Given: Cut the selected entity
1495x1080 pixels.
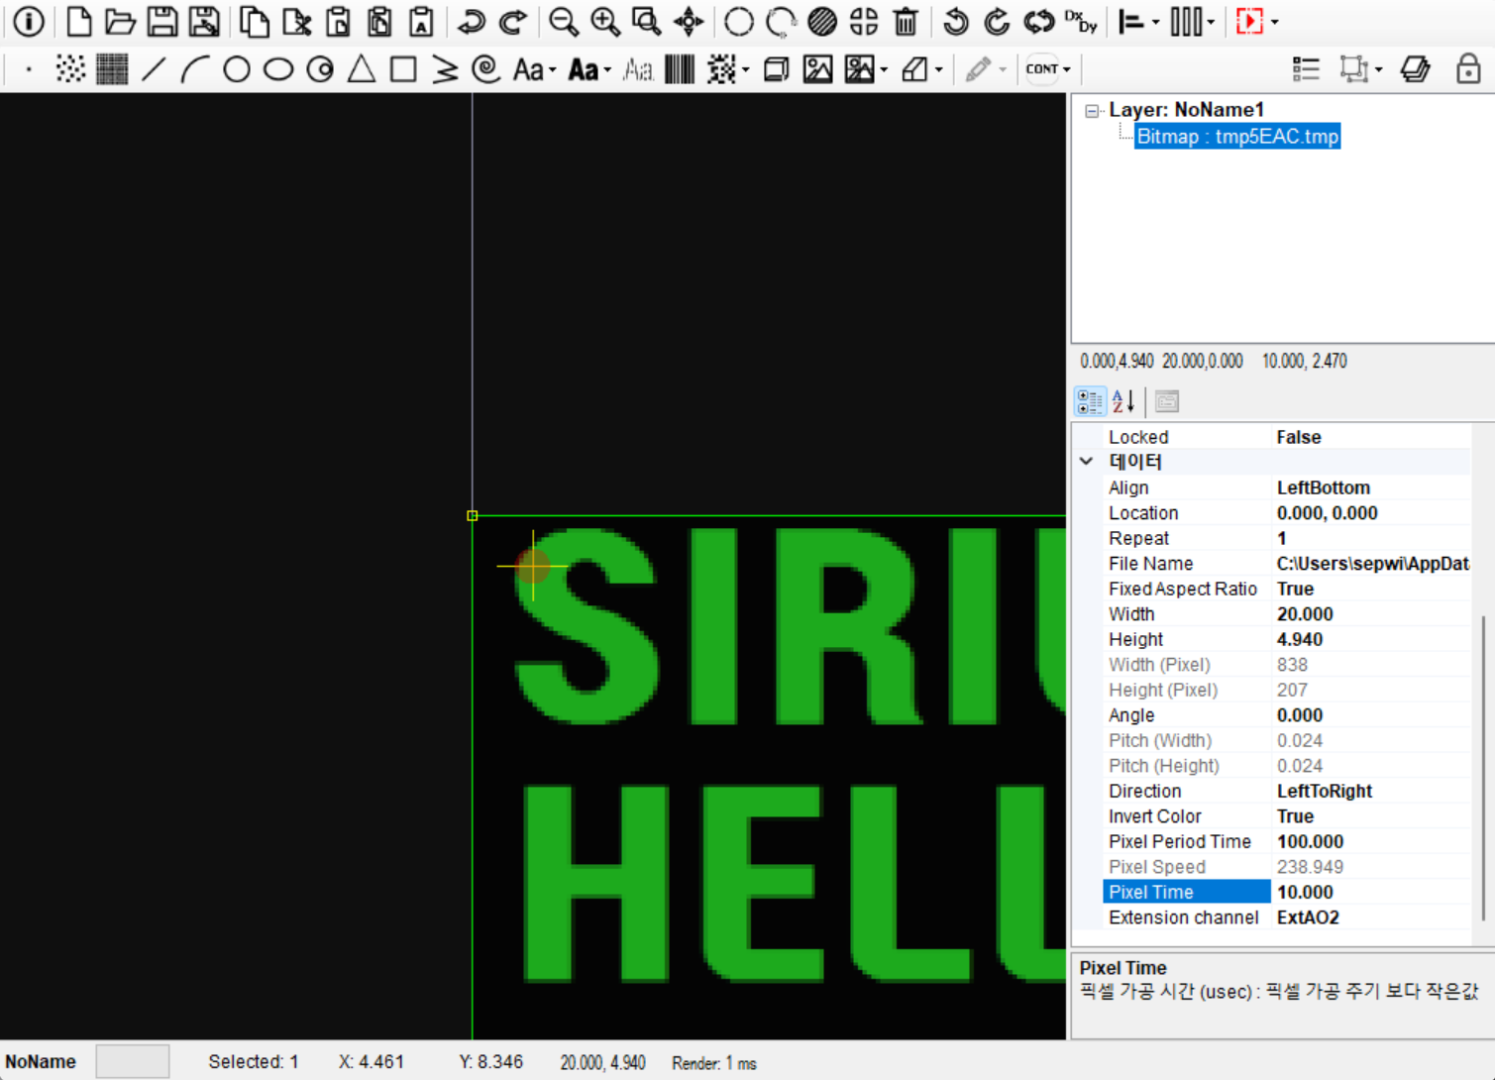Looking at the screenshot, I should tap(296, 21).
